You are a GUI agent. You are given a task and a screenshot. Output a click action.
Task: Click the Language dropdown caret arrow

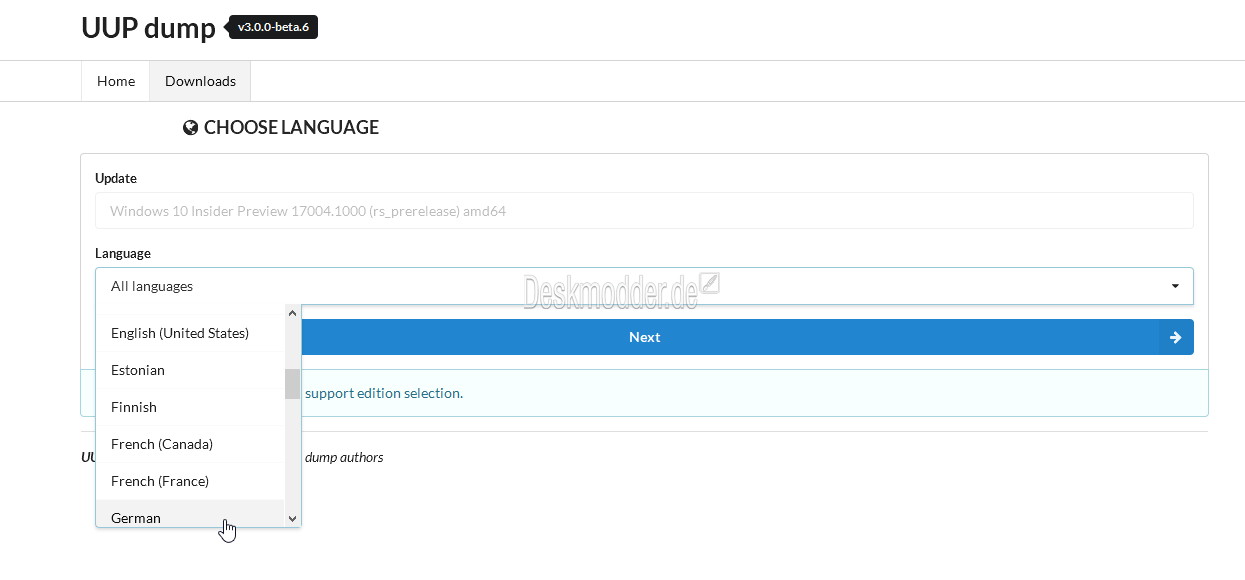click(x=1175, y=286)
